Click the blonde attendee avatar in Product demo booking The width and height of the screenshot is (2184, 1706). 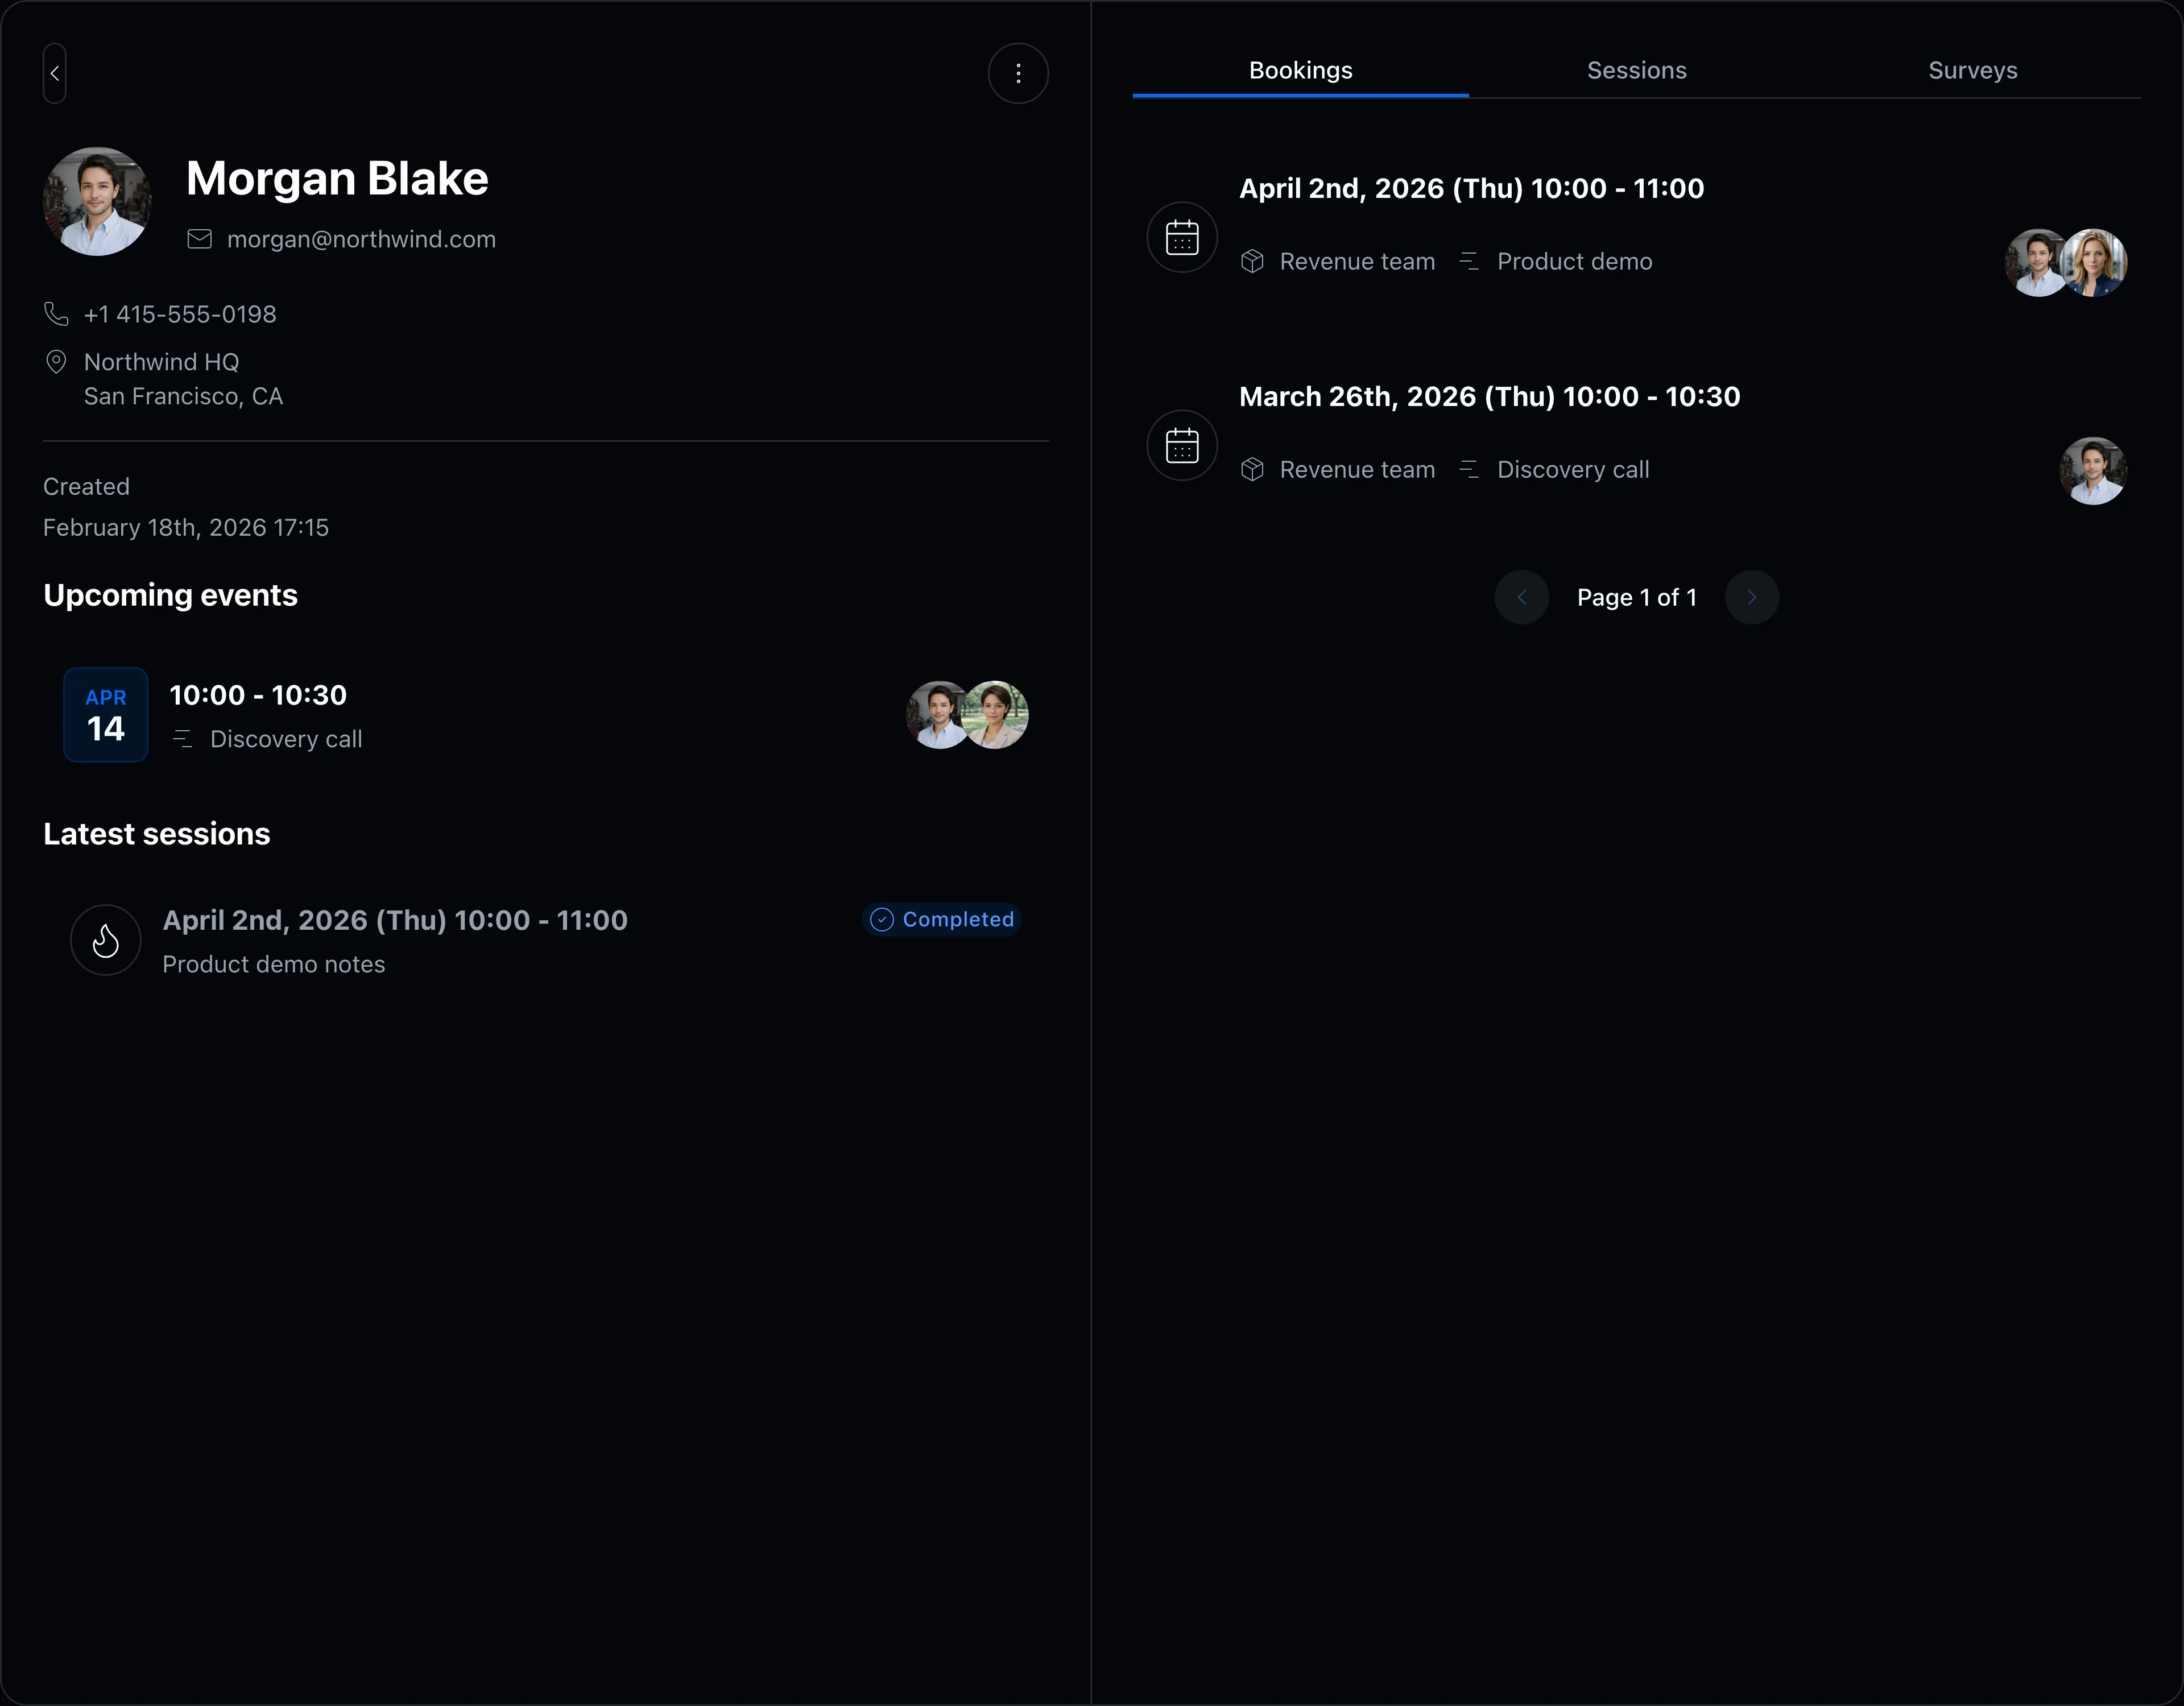[2093, 262]
